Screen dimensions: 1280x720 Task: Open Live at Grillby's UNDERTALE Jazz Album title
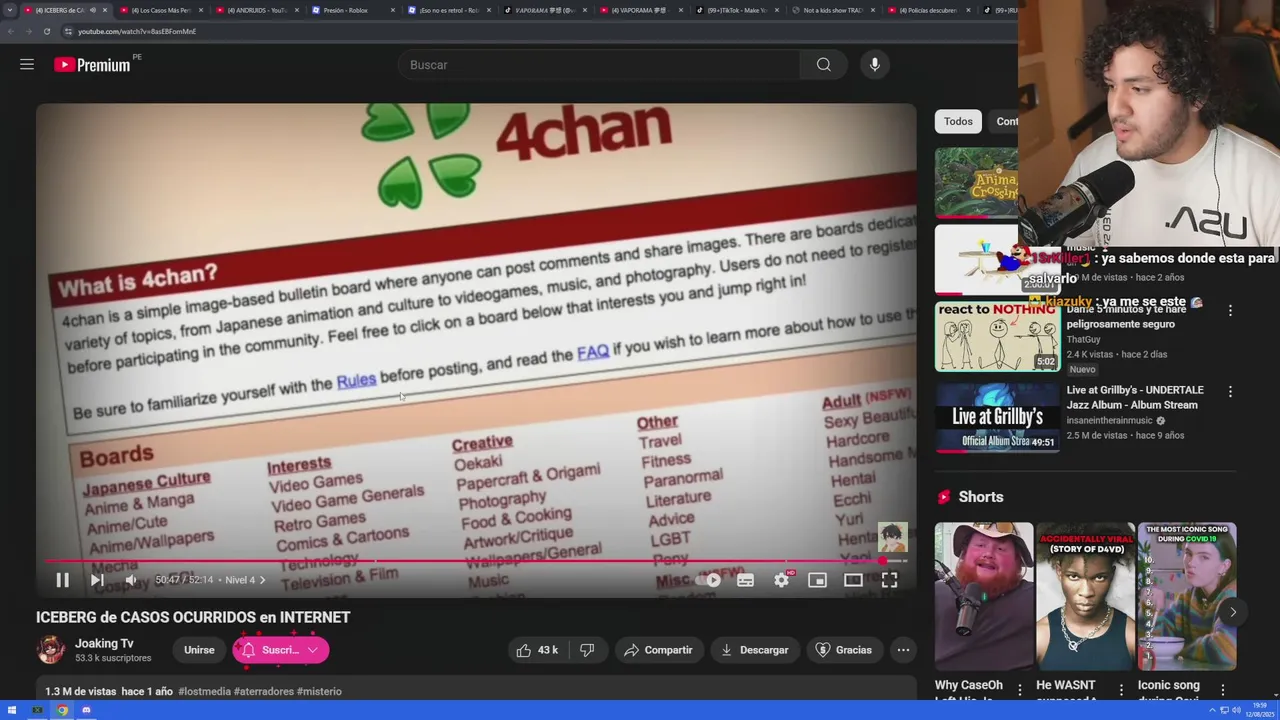click(1135, 397)
